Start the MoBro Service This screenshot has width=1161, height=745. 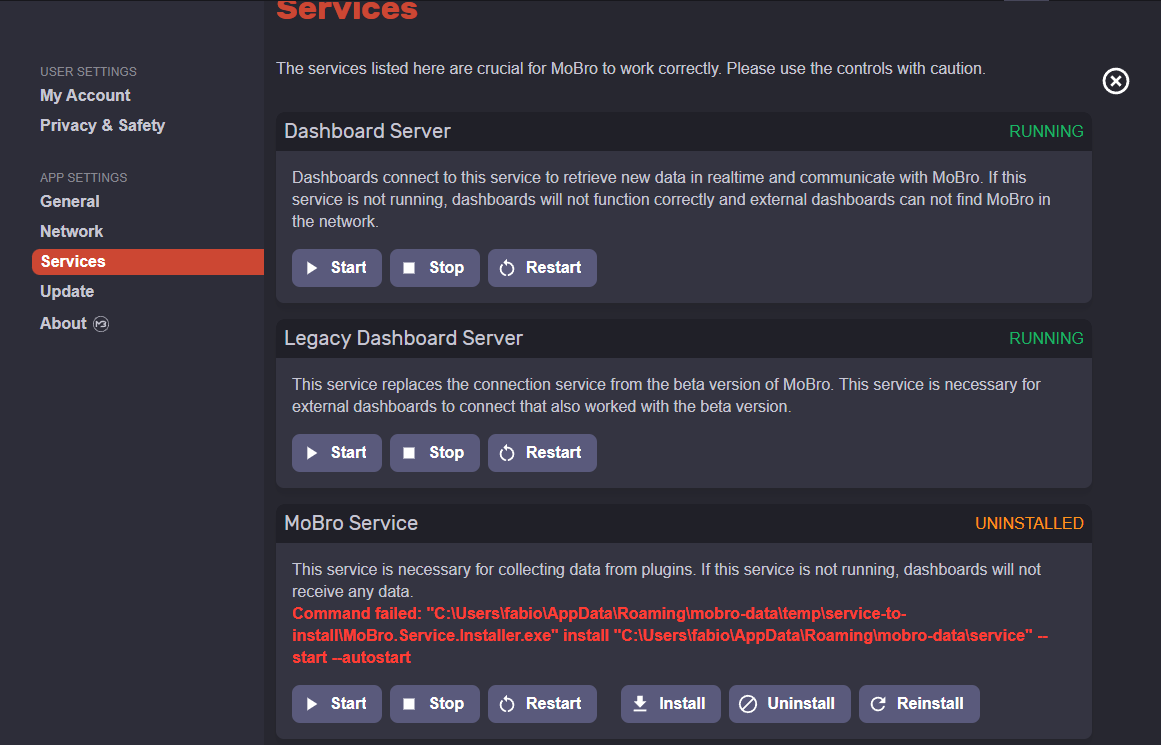337,704
